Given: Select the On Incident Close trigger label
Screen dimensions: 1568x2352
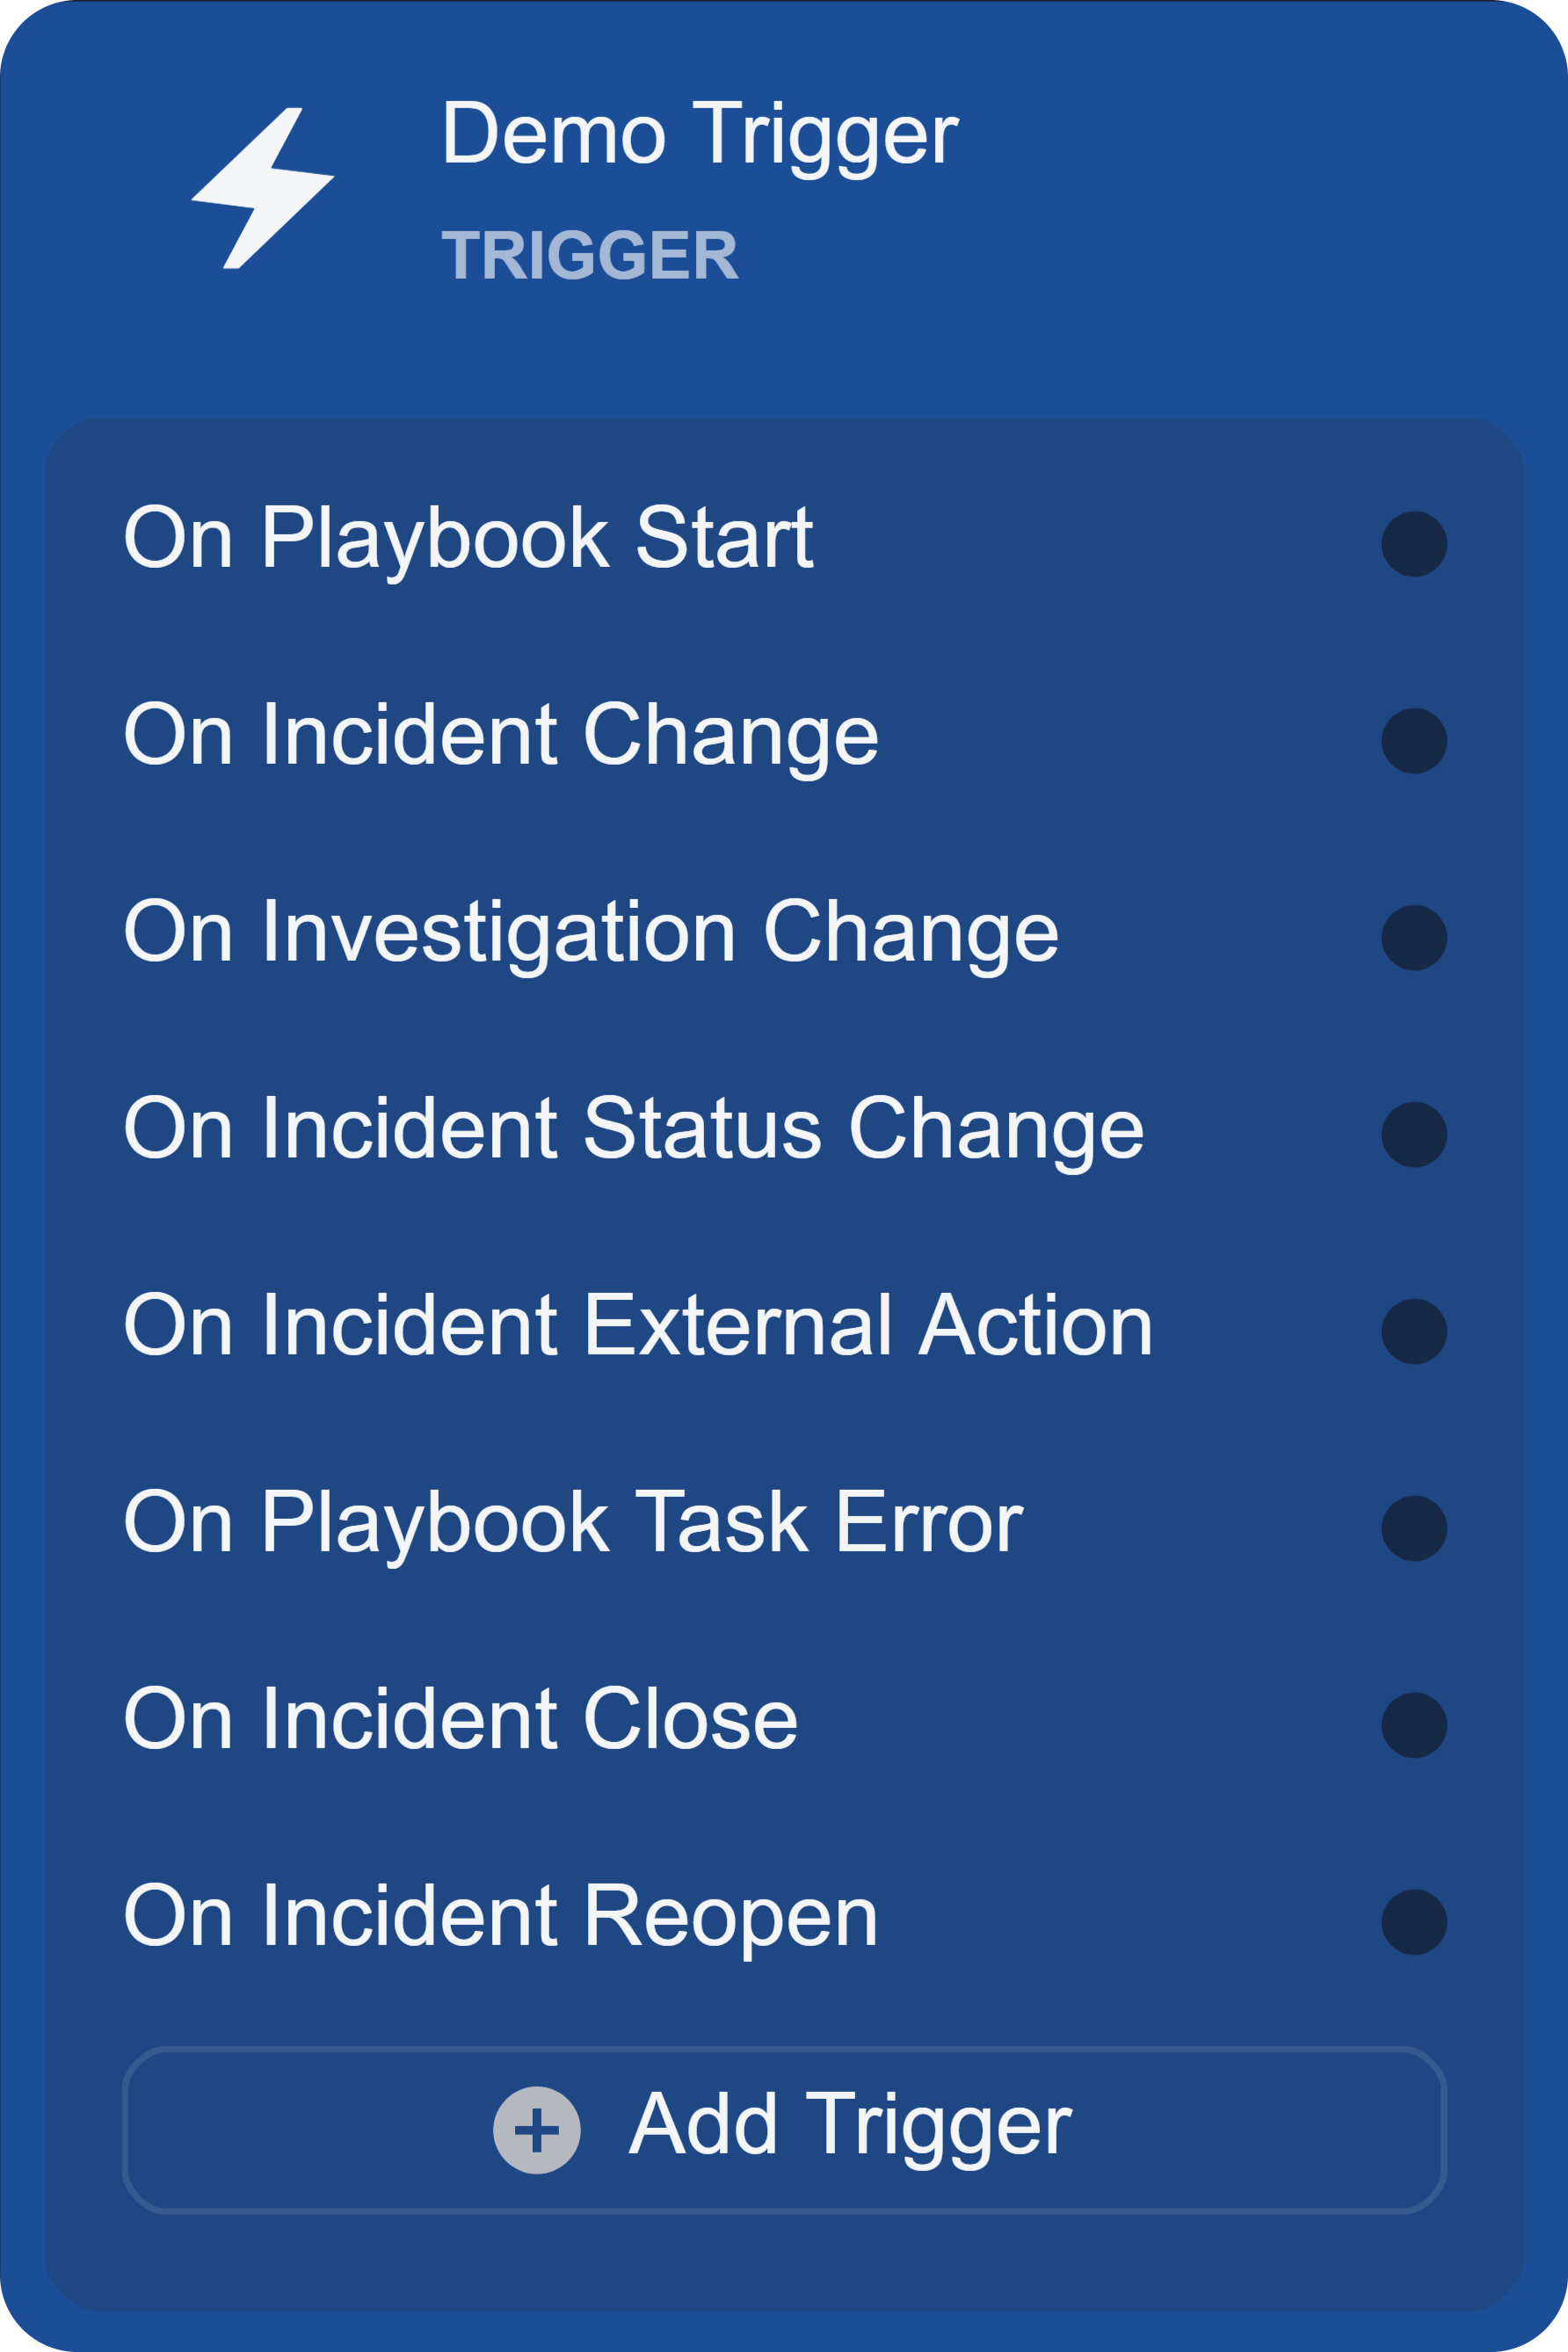Looking at the screenshot, I should pyautogui.click(x=460, y=1719).
